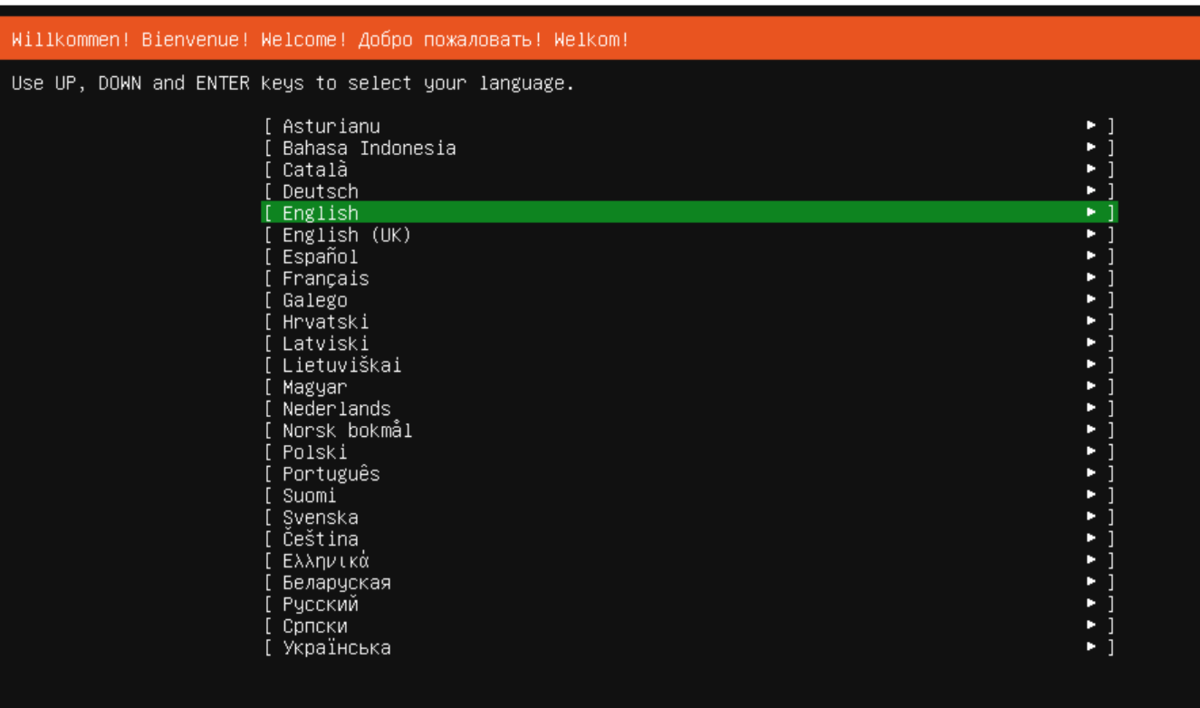Choose Bahasa Indonesia from the language list
This screenshot has width=1200, height=708.
(689, 148)
